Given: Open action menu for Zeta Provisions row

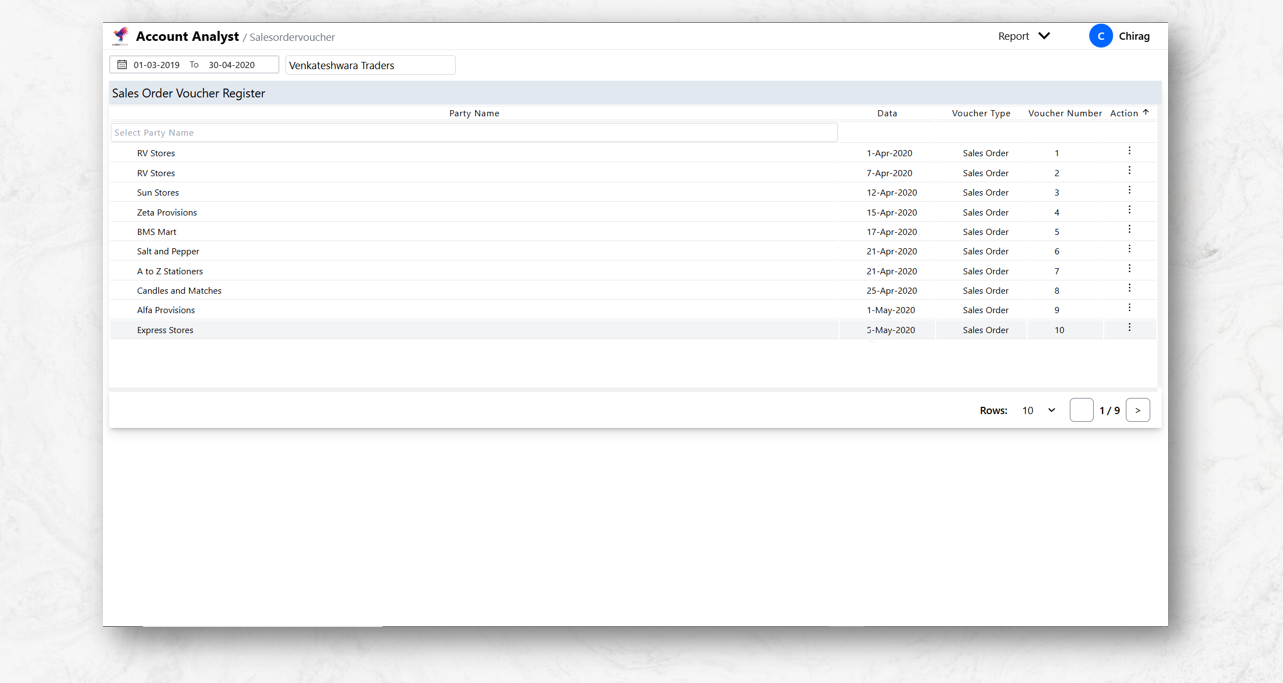Looking at the screenshot, I should click(x=1129, y=211).
